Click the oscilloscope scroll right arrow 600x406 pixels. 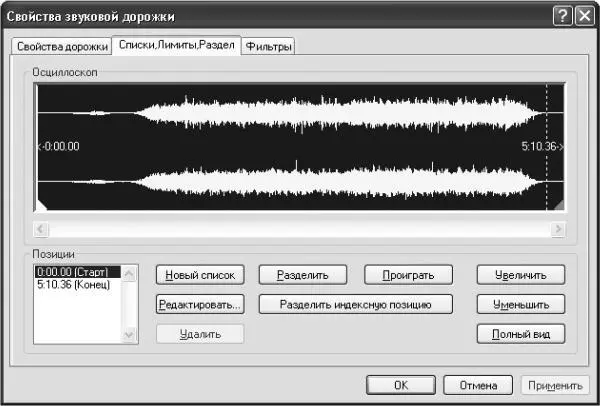558,229
